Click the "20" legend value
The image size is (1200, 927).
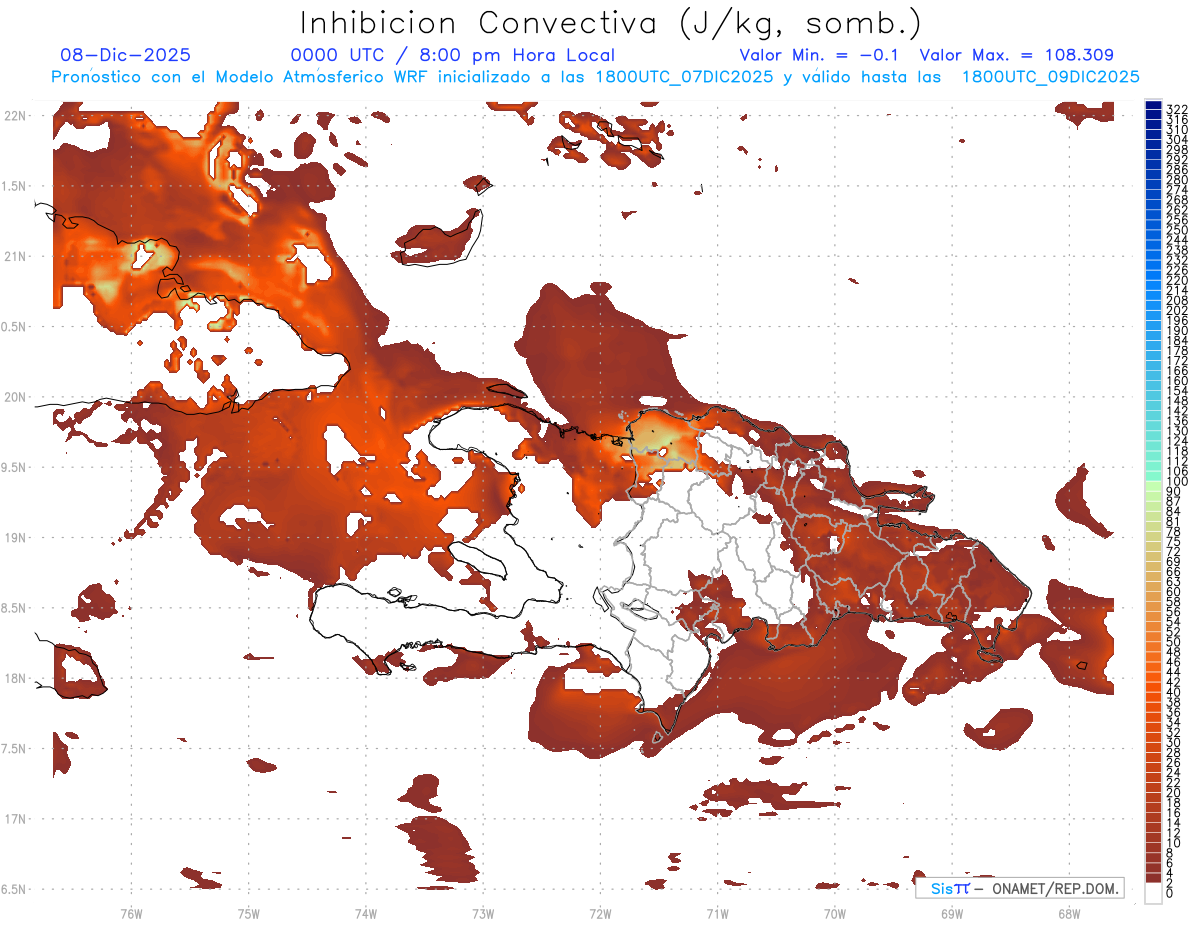pos(1174,792)
